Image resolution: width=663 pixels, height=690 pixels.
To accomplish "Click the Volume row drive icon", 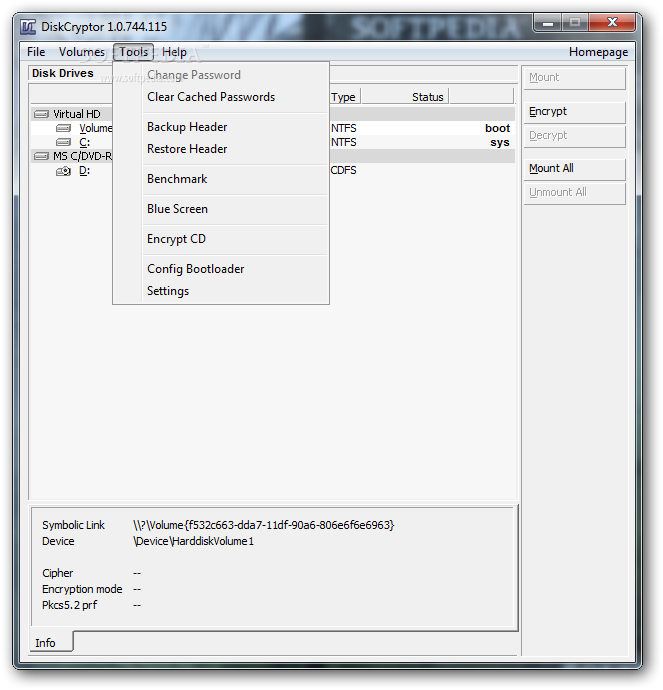I will 63,128.
